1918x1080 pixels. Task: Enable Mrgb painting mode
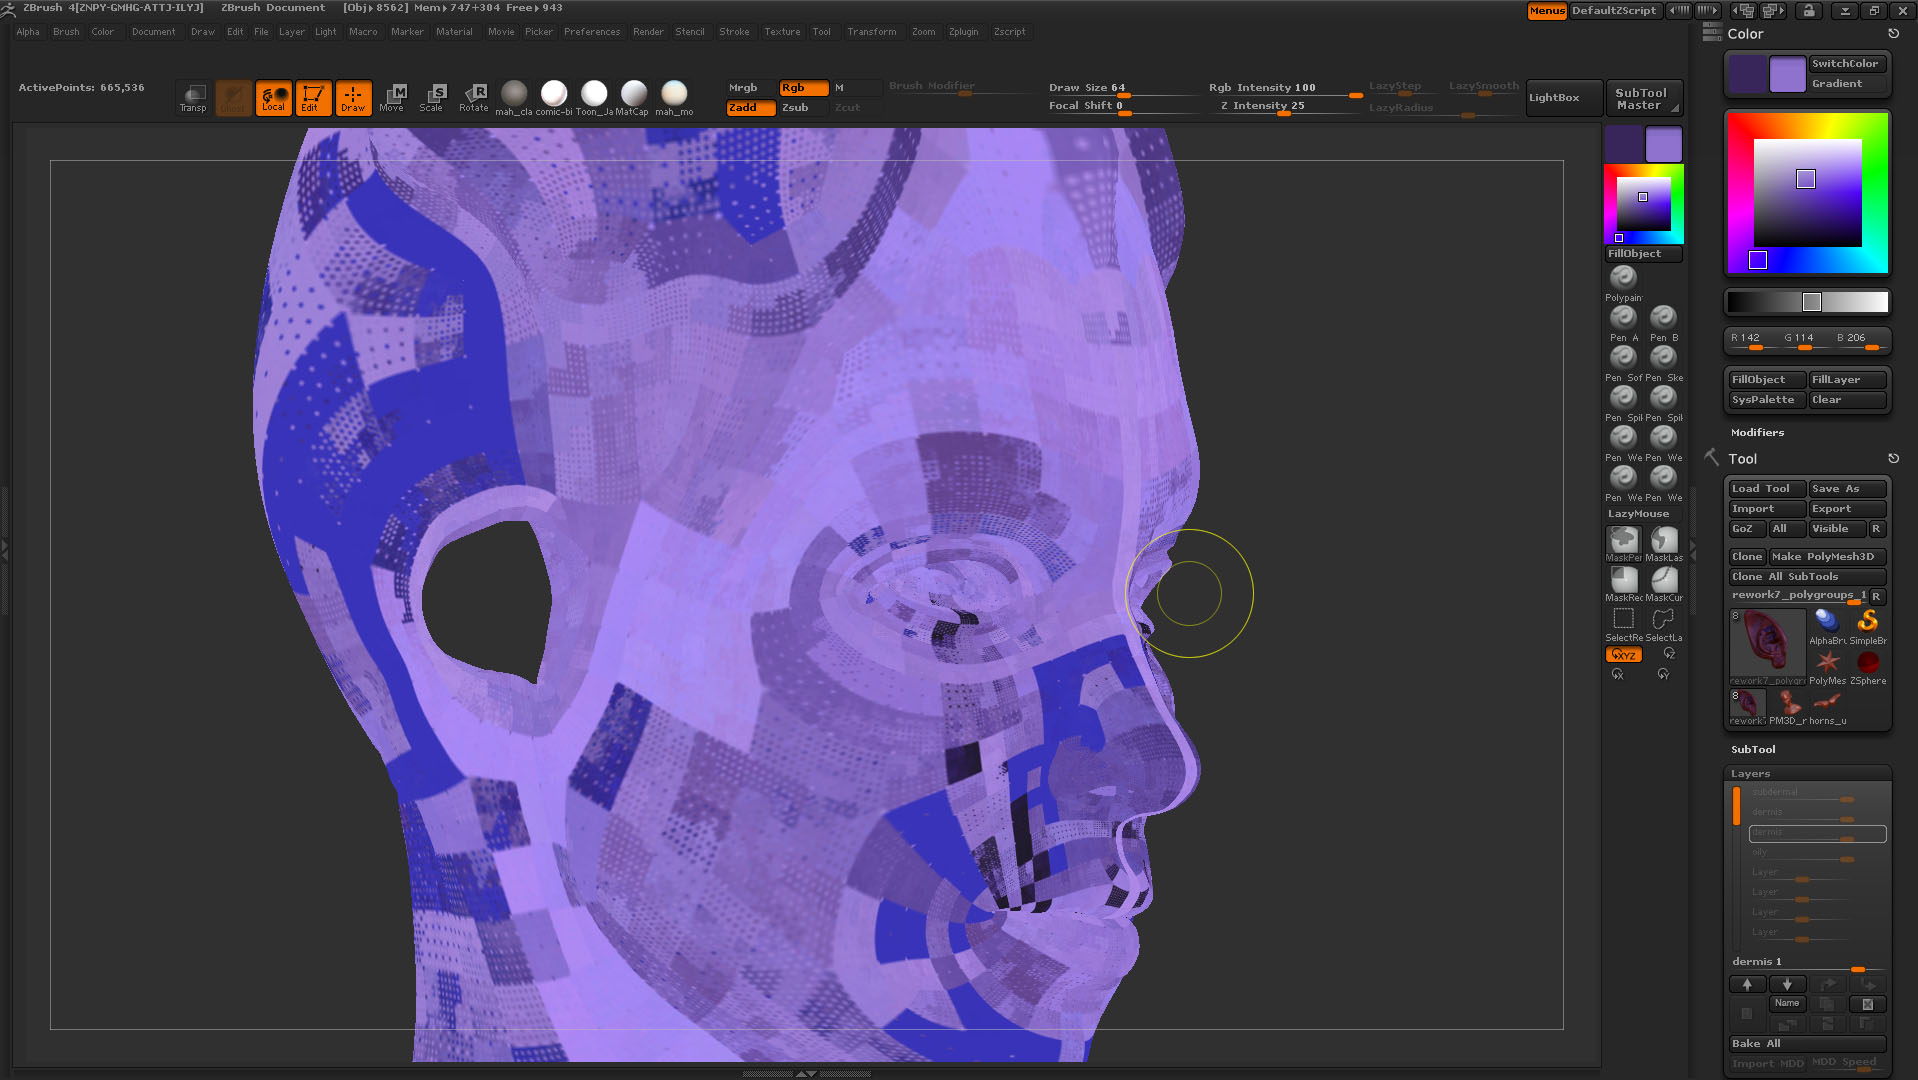[x=743, y=87]
